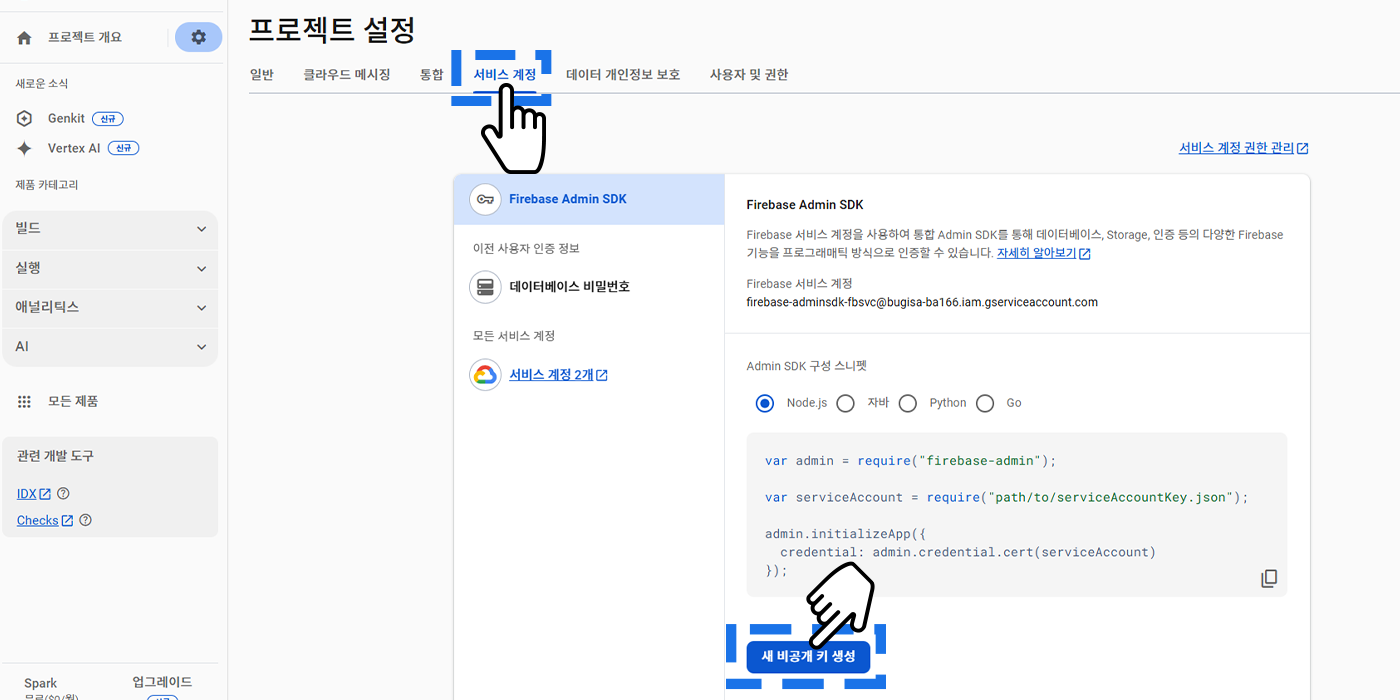This screenshot has height=700, width=1400.
Task: Expand the 실행 category
Action: pos(110,268)
